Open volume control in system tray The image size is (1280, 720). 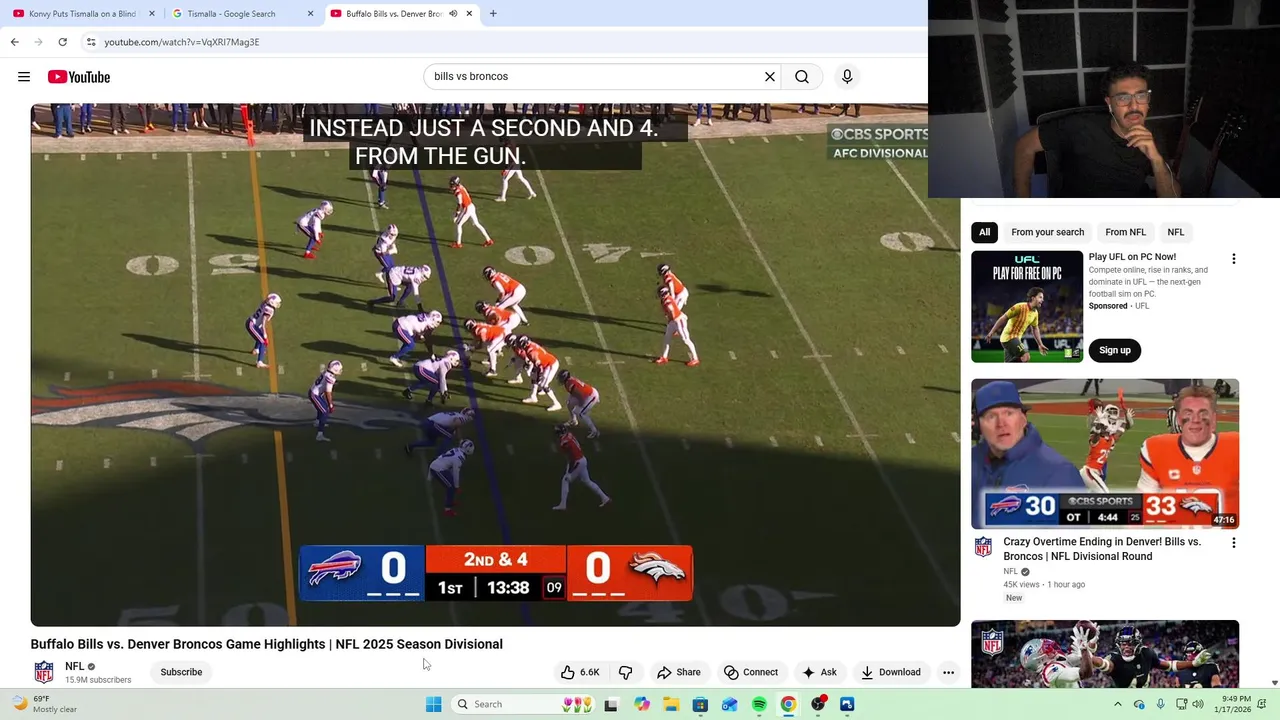tap(1198, 704)
